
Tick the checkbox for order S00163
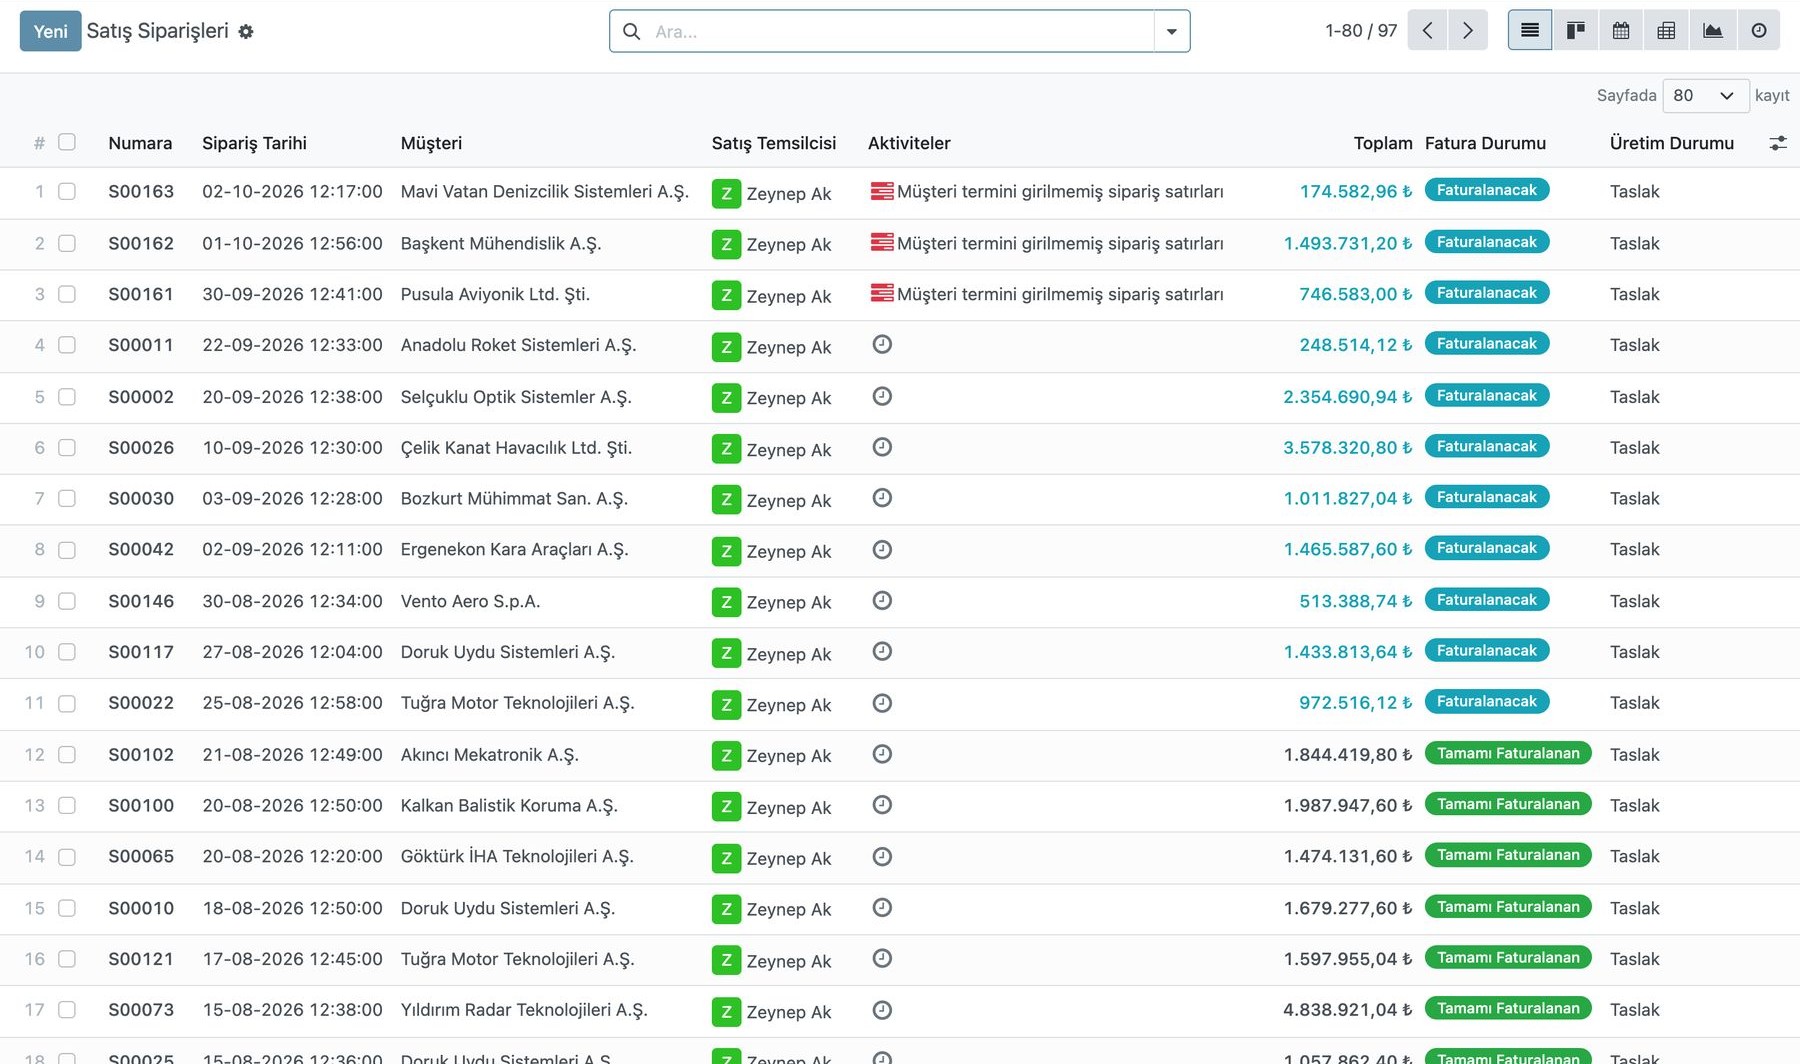67,191
